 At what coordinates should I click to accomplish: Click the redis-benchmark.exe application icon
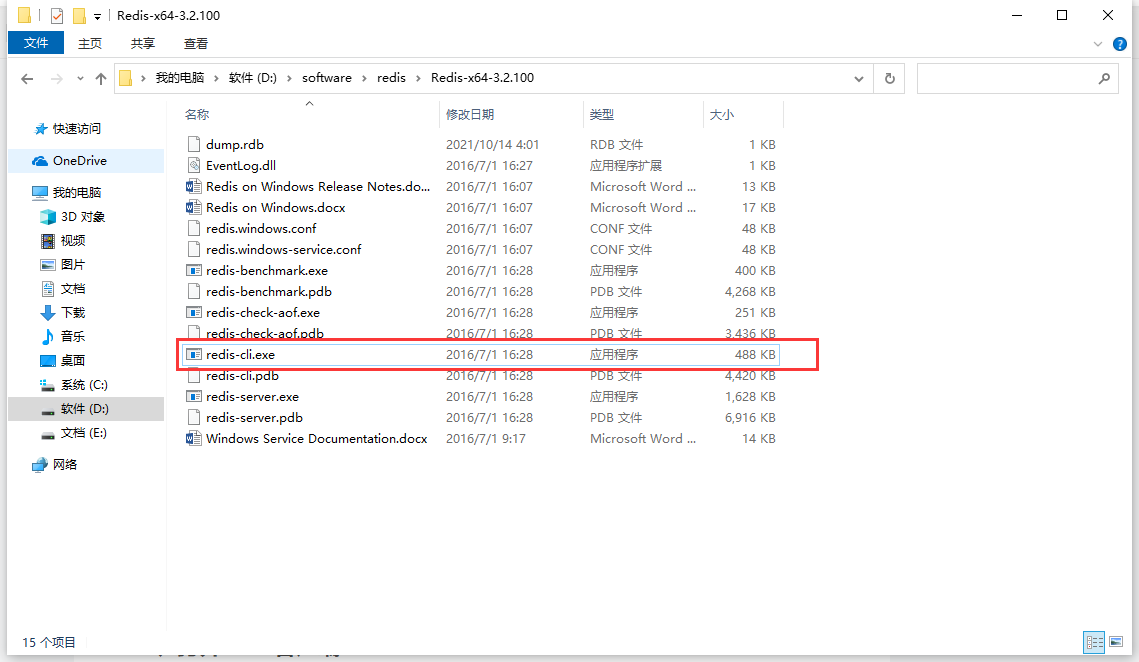tap(193, 270)
